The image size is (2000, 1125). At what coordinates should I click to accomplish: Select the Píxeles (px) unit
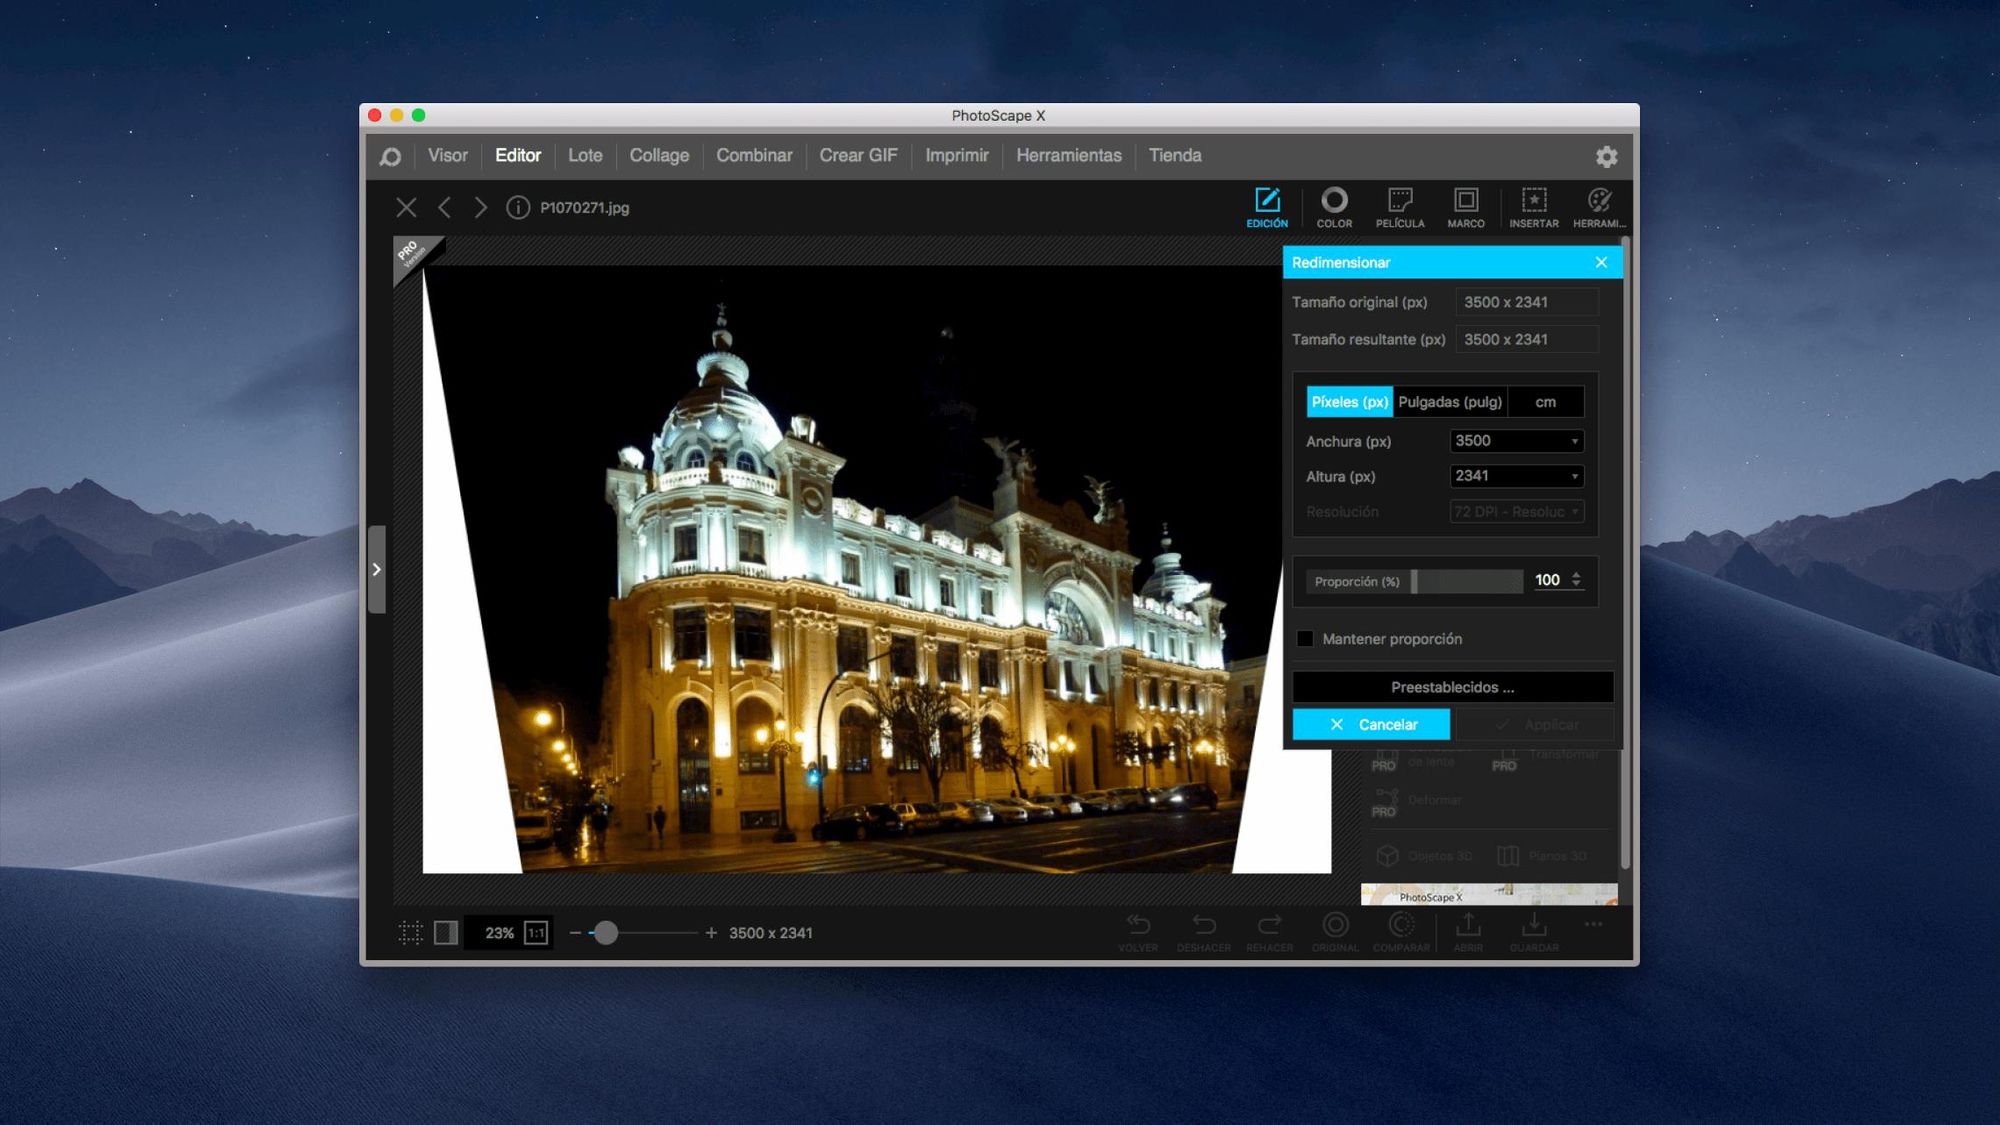(x=1349, y=402)
